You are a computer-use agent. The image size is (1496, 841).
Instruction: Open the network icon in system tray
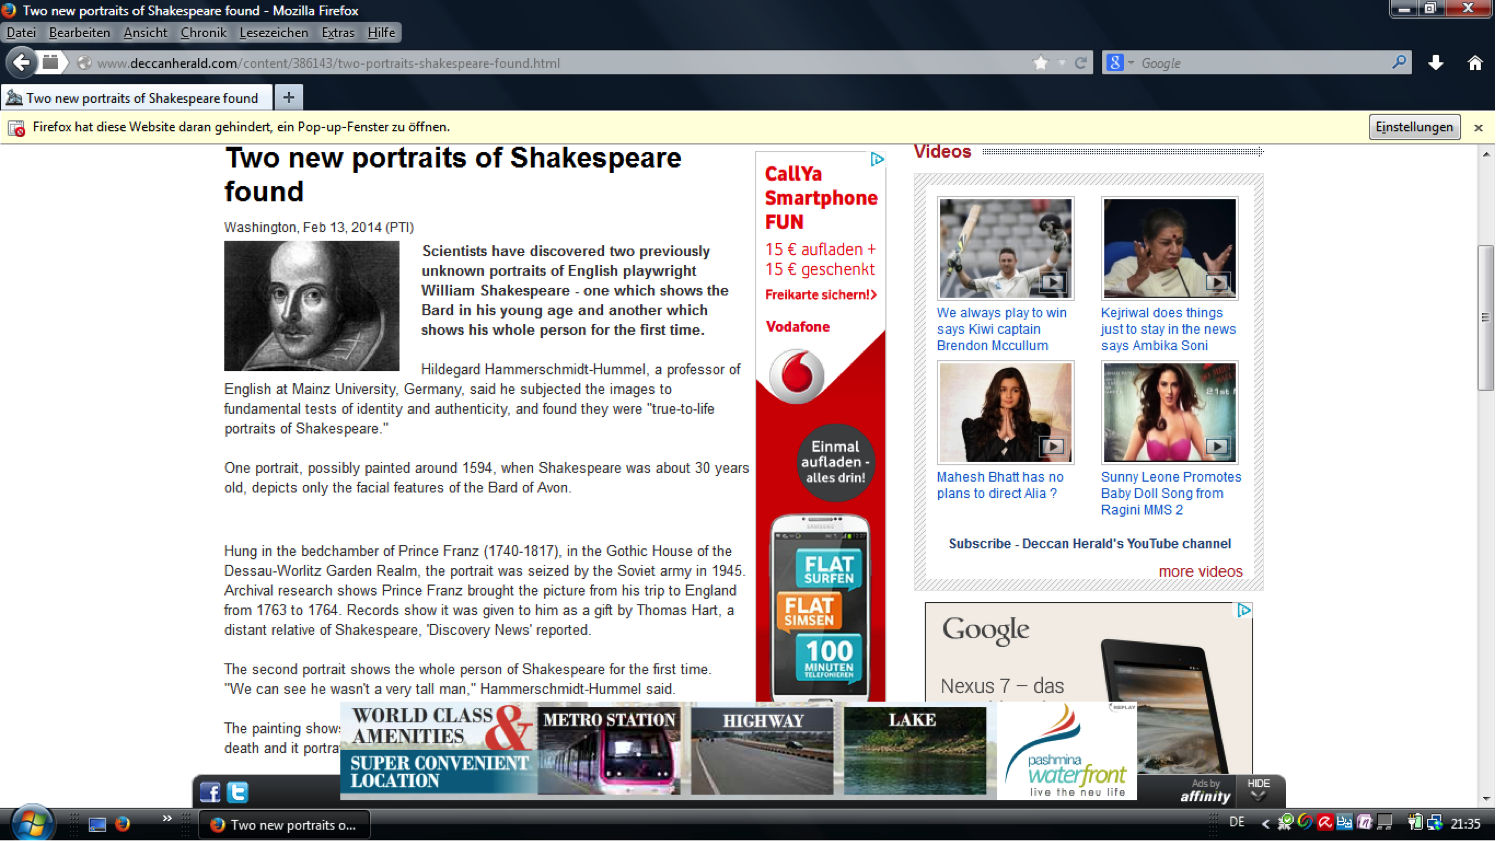point(1434,823)
